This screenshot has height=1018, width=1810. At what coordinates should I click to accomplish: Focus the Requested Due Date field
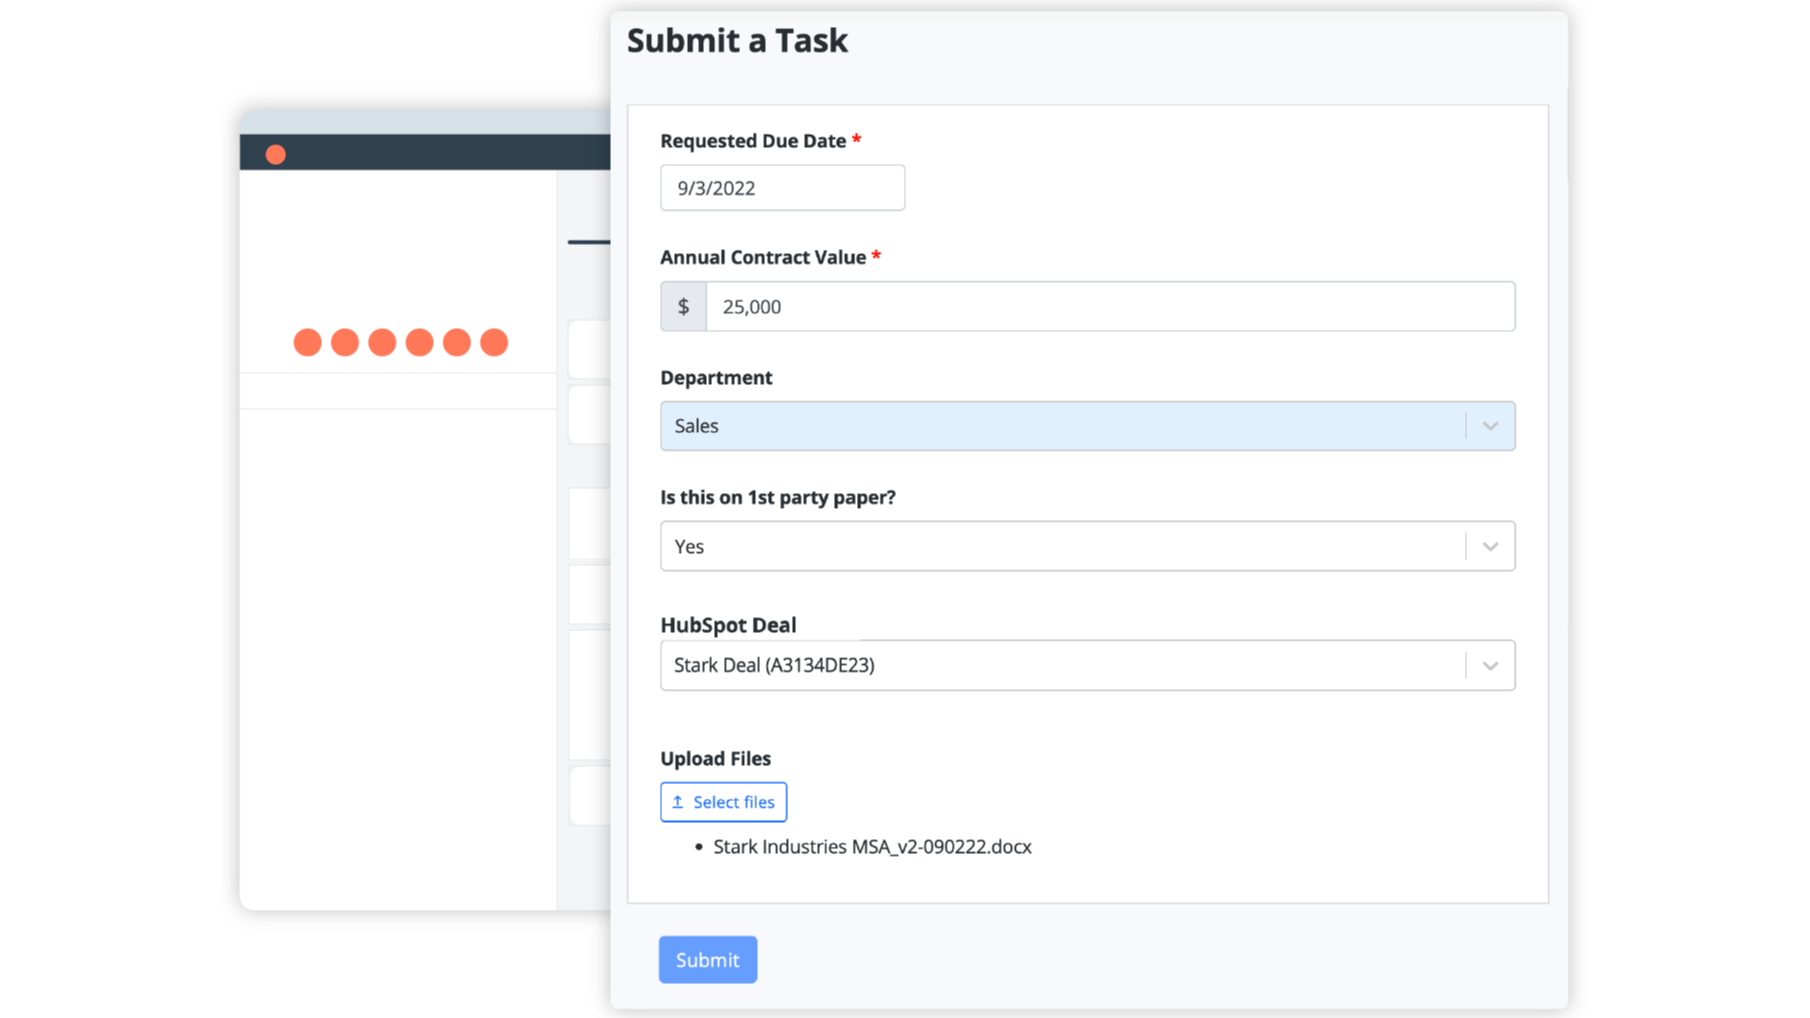pos(782,188)
